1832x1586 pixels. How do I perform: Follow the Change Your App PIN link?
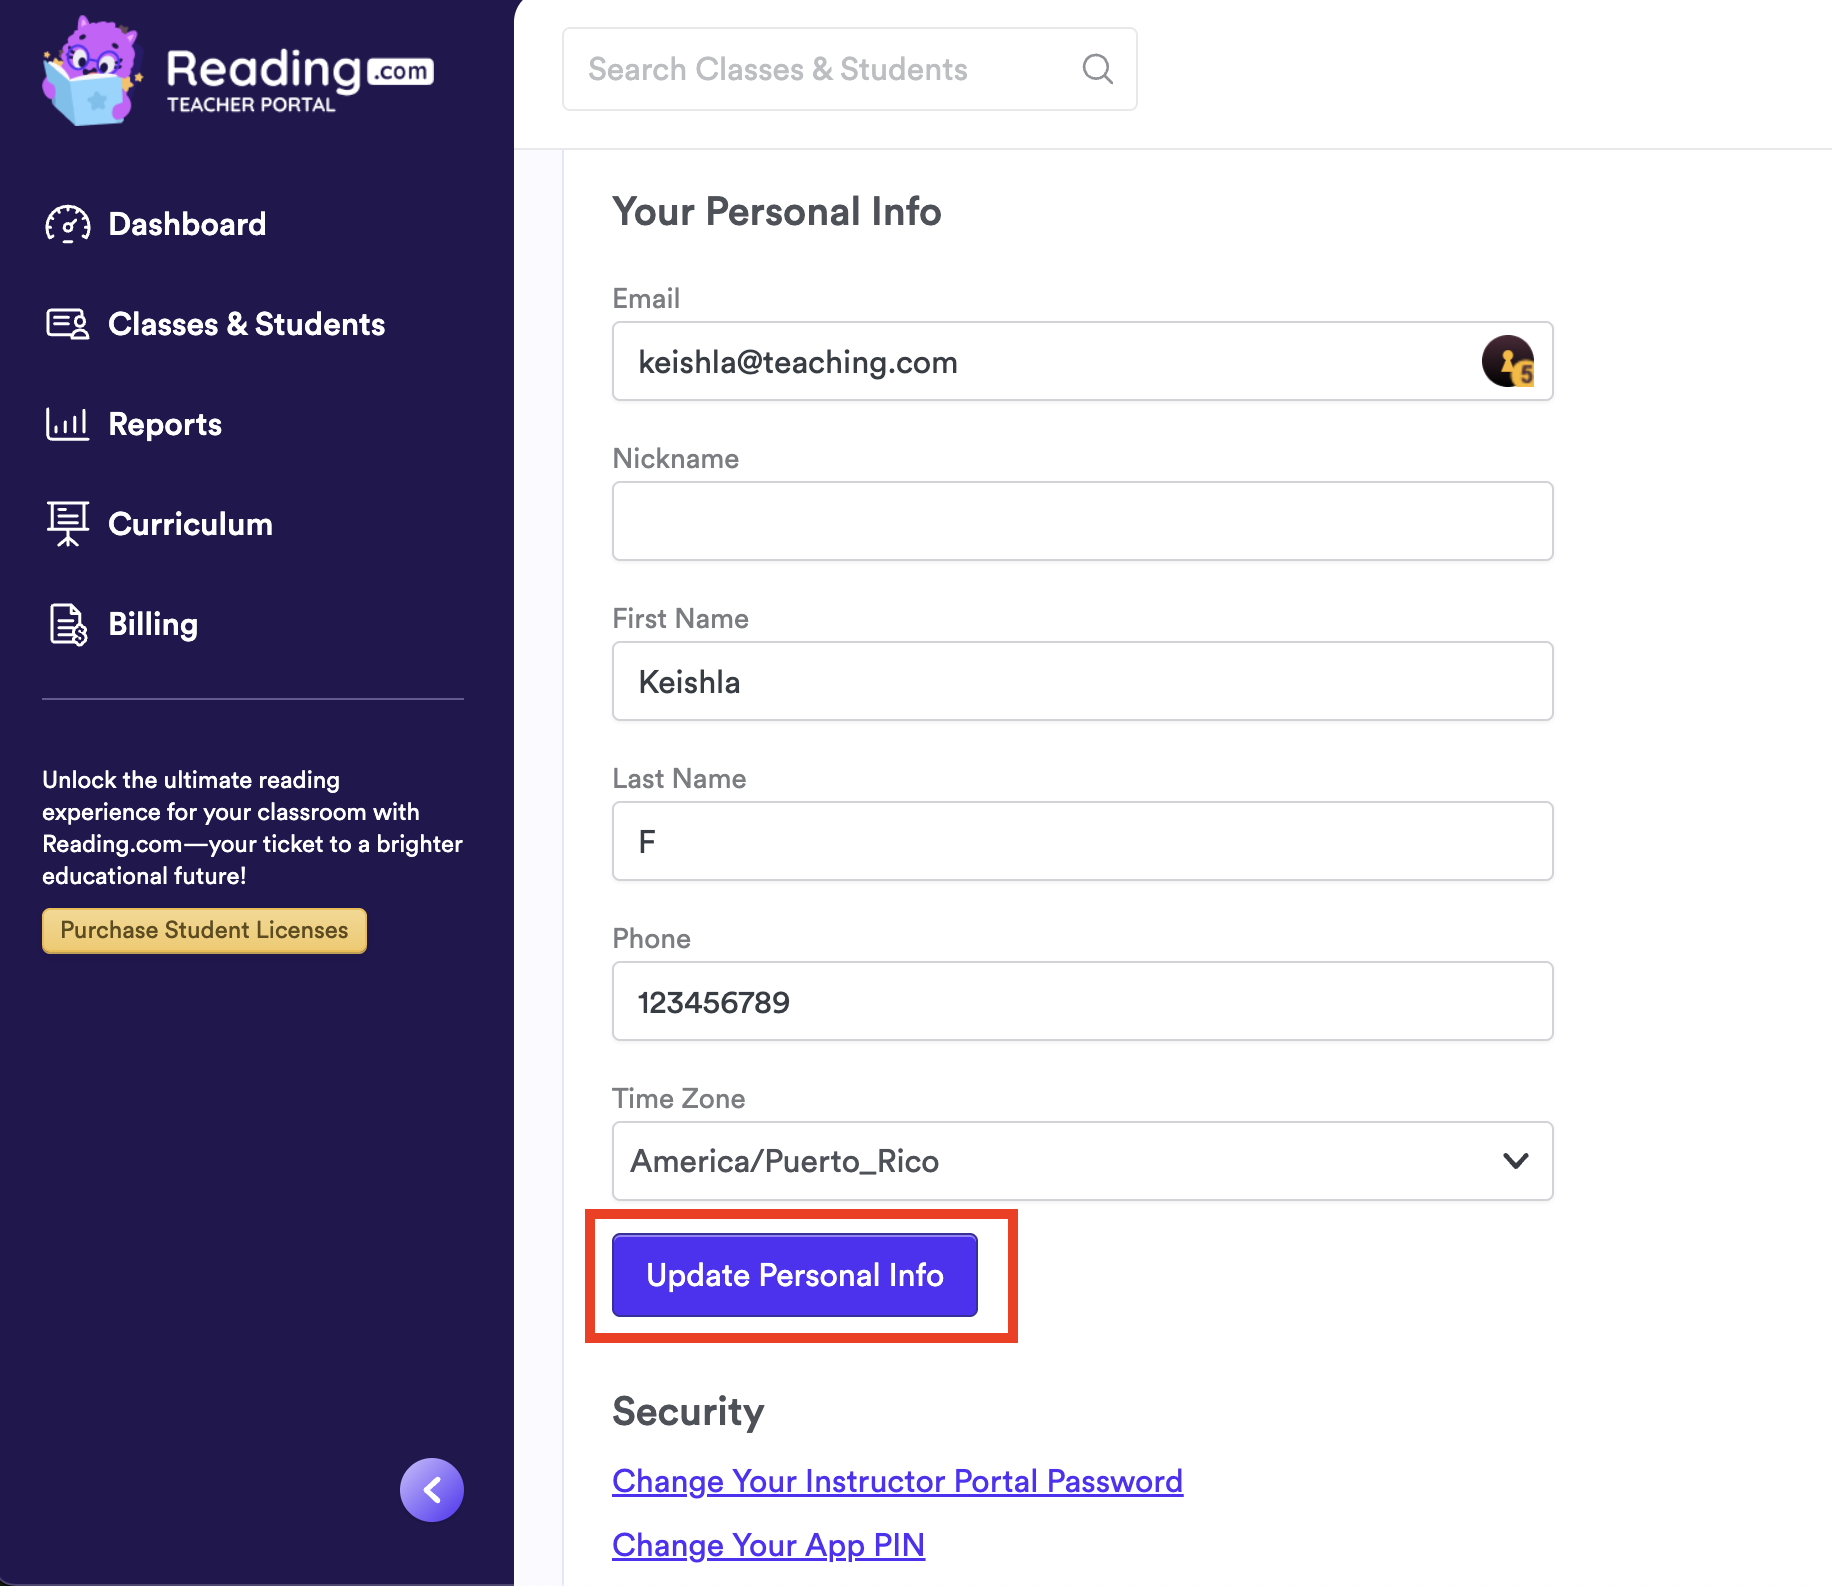tap(768, 1545)
